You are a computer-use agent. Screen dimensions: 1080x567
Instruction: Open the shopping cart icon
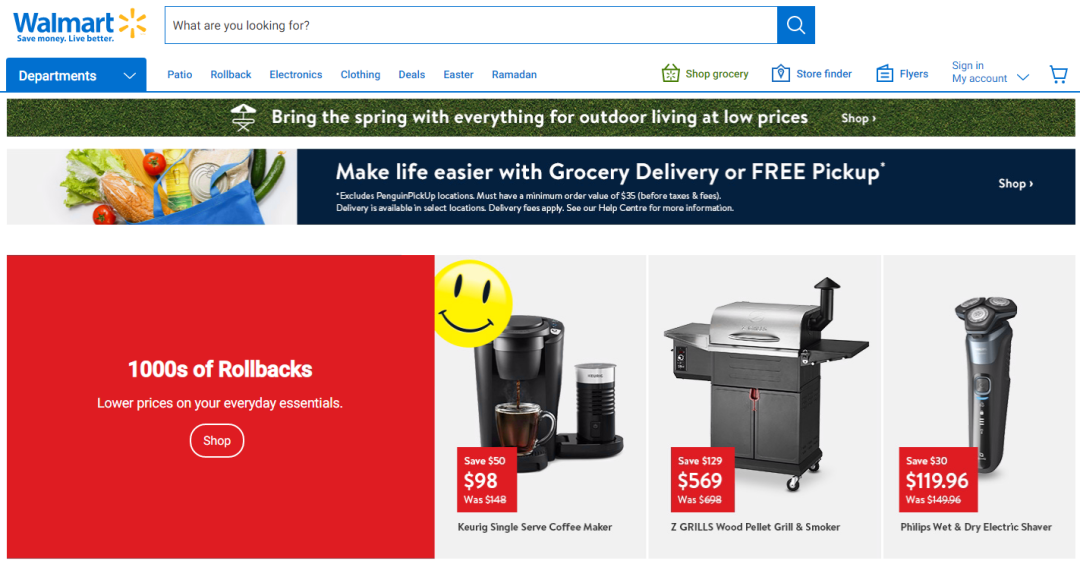coord(1059,74)
